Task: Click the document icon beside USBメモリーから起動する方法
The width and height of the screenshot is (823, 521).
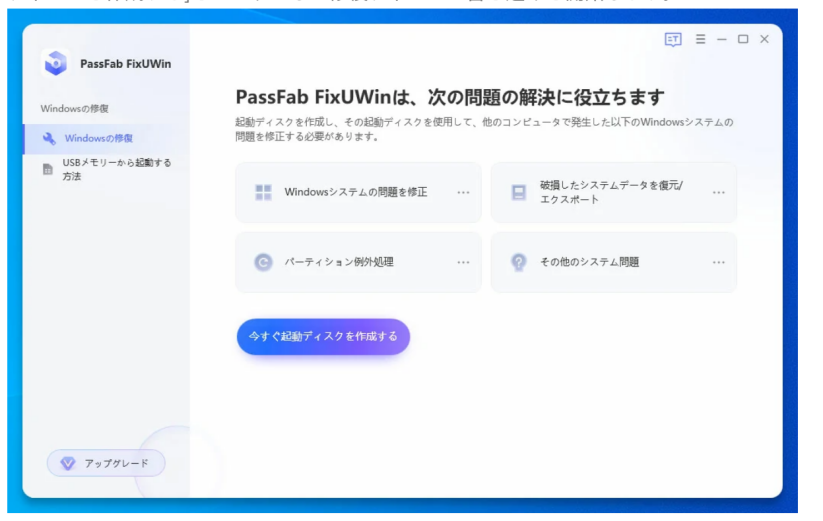Action: 48,169
